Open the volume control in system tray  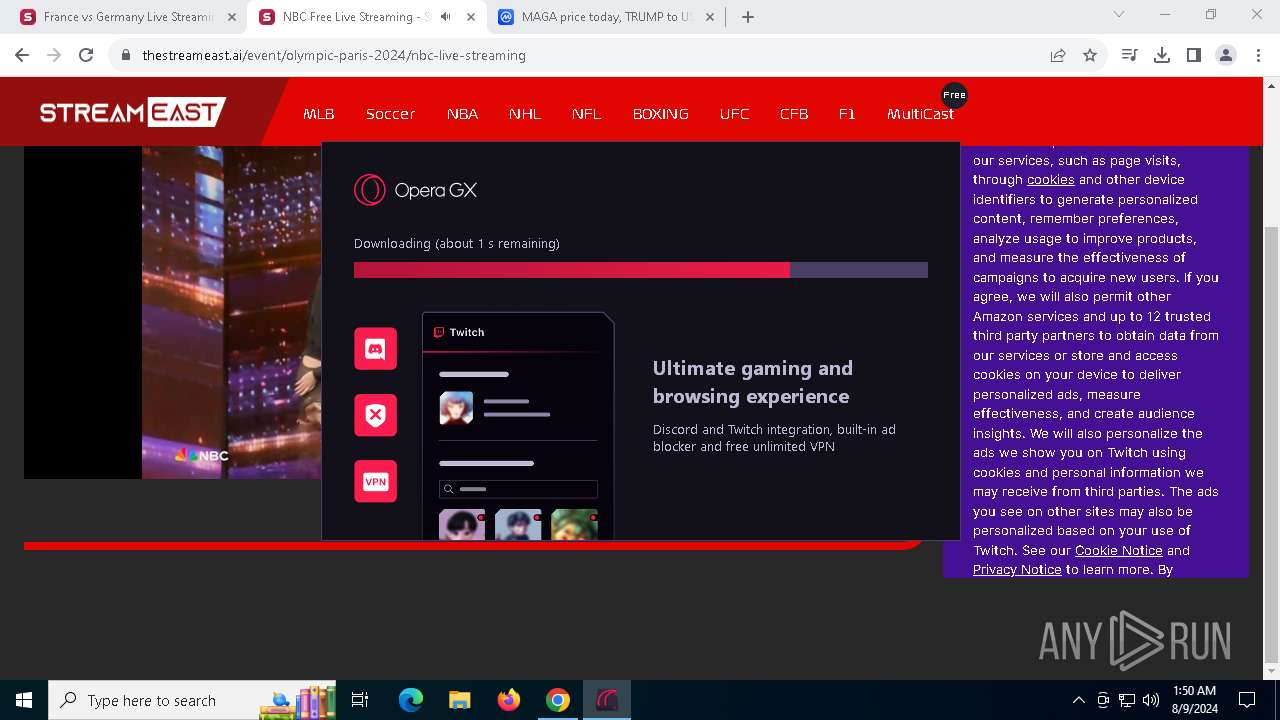coord(1151,700)
